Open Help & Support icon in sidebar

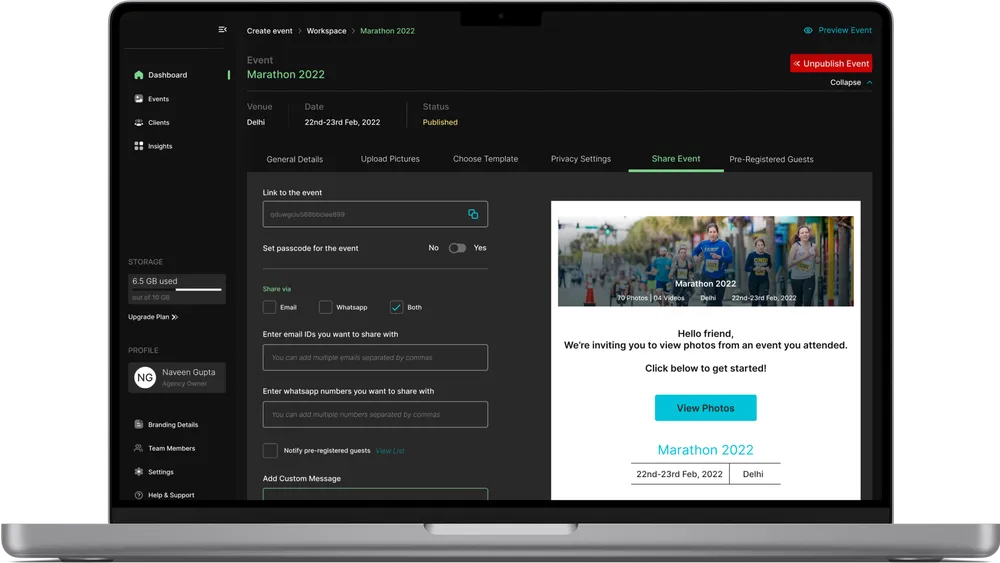click(139, 495)
